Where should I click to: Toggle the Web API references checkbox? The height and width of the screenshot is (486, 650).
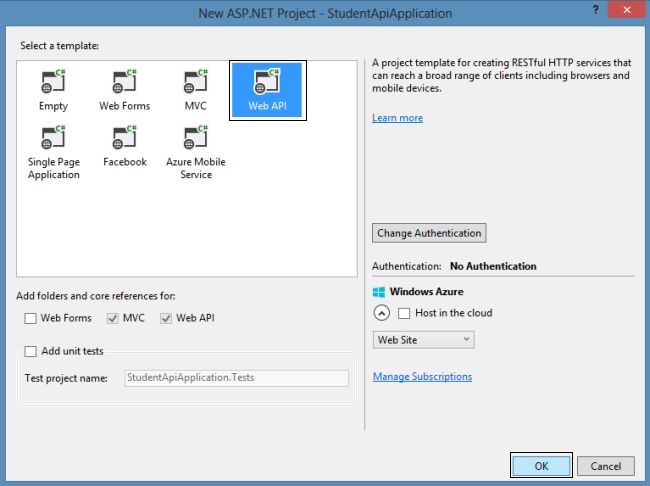[x=166, y=318]
